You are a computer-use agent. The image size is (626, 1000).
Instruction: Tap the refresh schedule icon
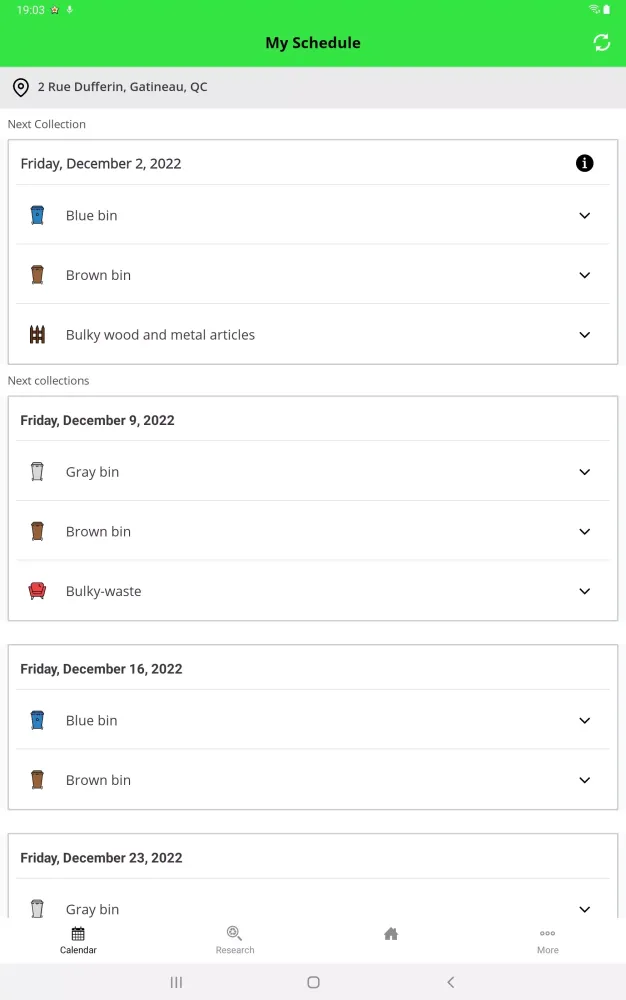tap(601, 42)
